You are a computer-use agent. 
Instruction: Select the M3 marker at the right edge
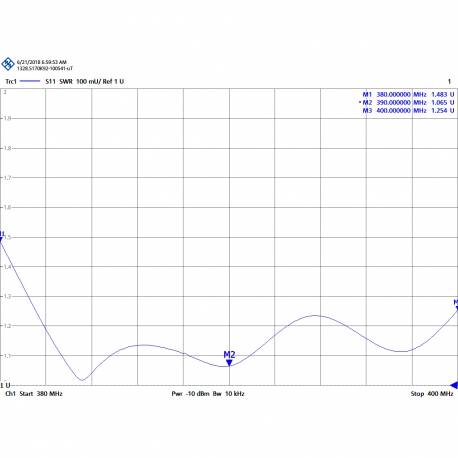(x=456, y=305)
